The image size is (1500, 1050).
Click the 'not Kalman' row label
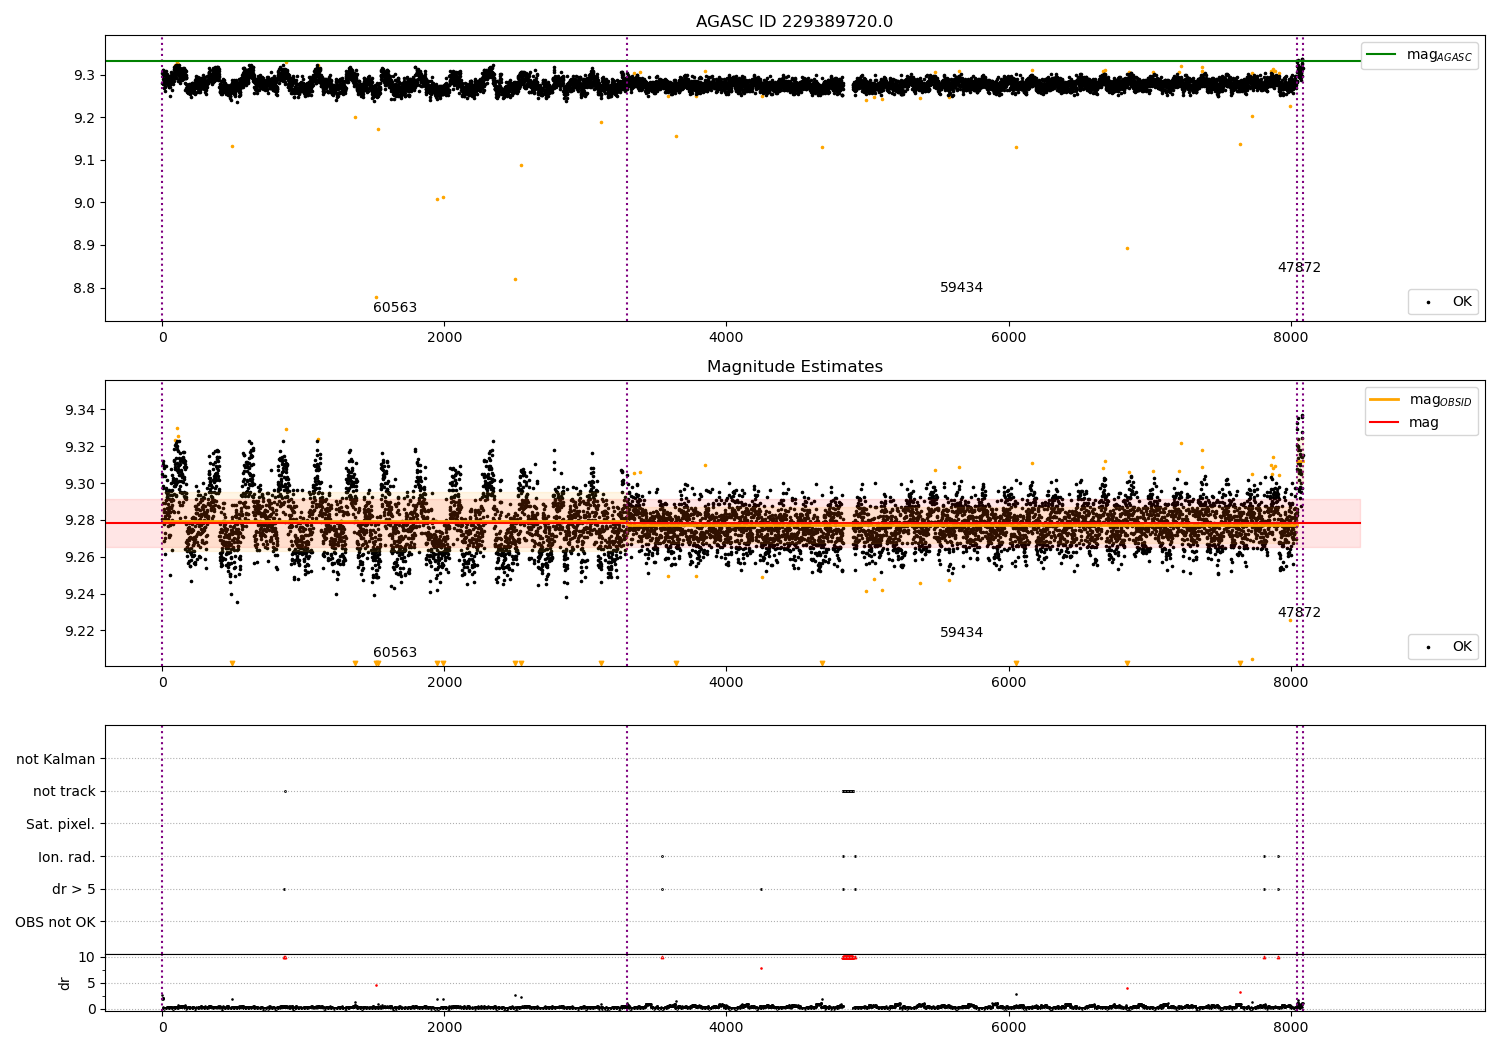click(56, 760)
